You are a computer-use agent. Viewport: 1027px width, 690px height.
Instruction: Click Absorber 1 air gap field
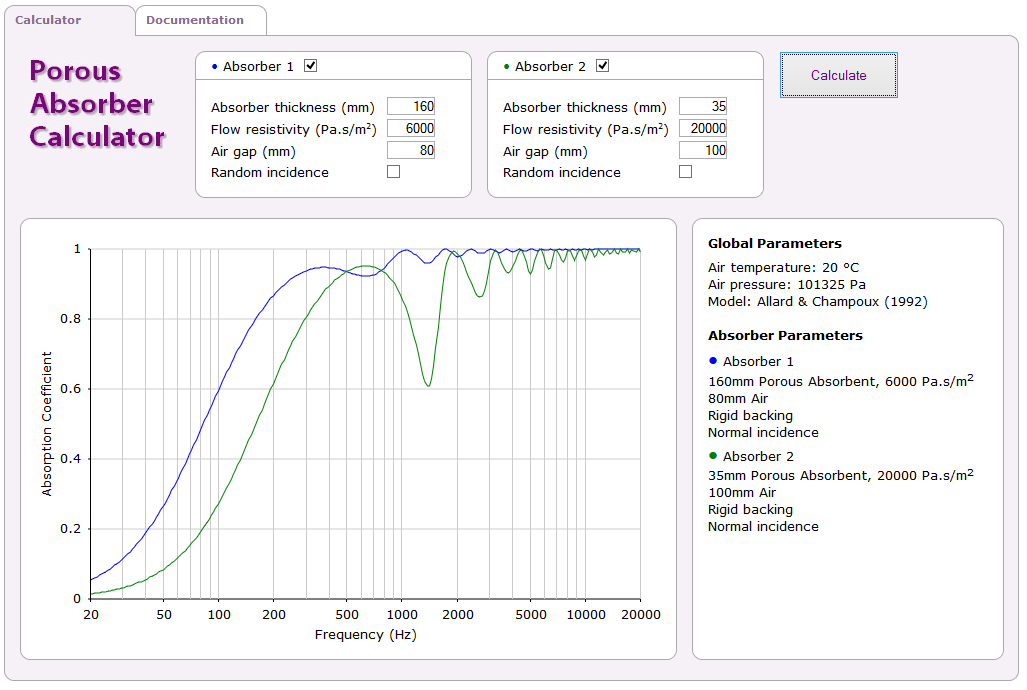click(x=411, y=151)
